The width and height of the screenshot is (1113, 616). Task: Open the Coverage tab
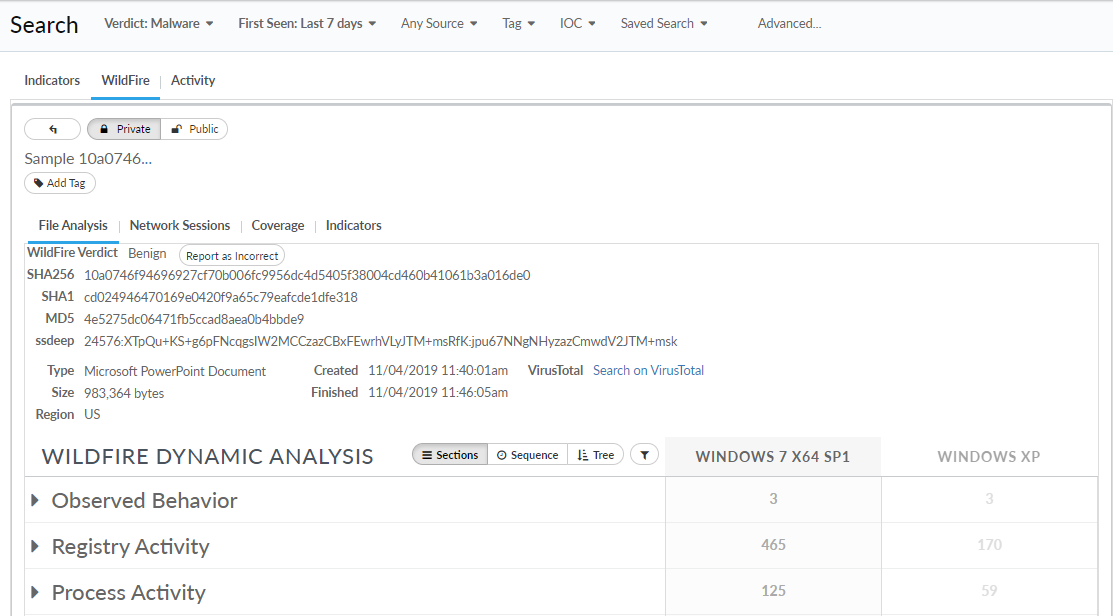coord(278,226)
